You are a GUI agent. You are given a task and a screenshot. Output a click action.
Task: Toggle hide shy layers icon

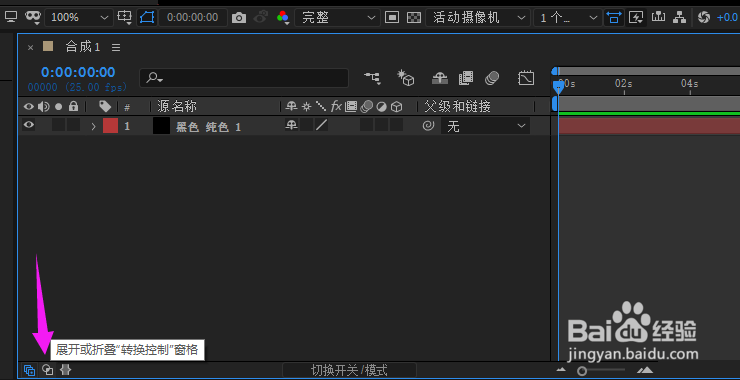pos(439,78)
